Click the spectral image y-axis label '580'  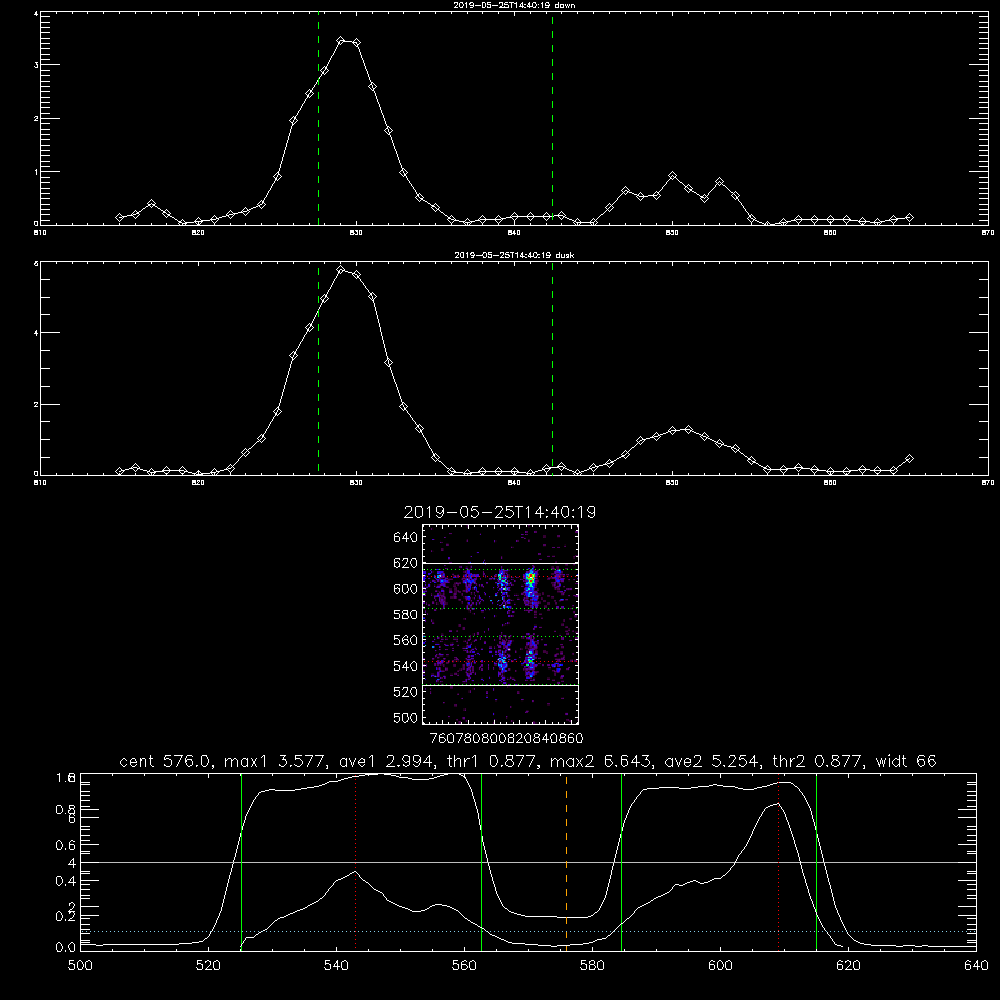[406, 615]
